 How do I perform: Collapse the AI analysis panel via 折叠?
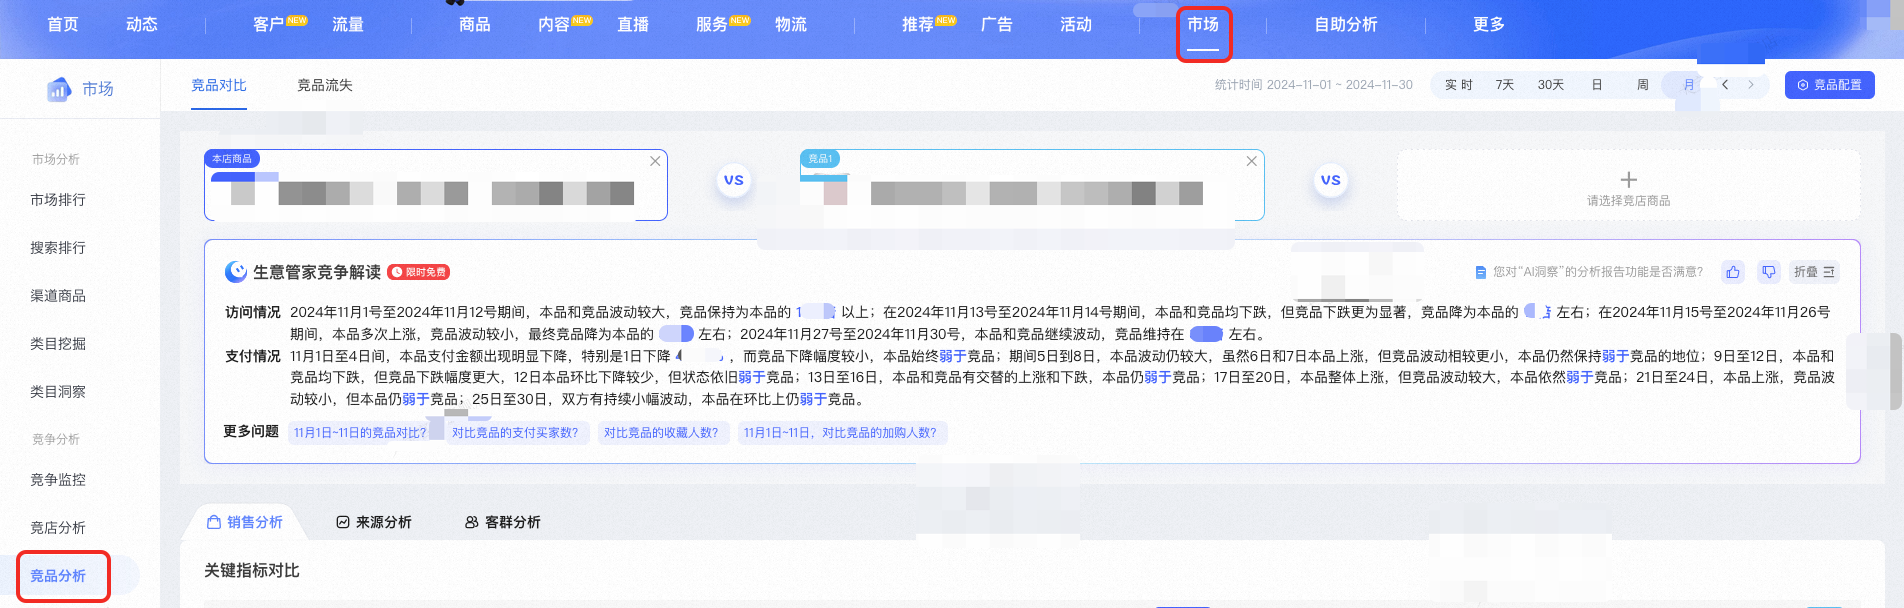1814,272
